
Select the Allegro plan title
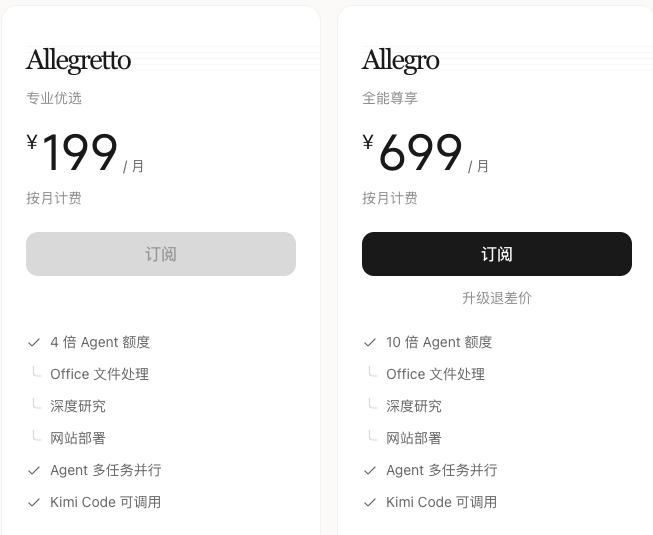coord(401,61)
